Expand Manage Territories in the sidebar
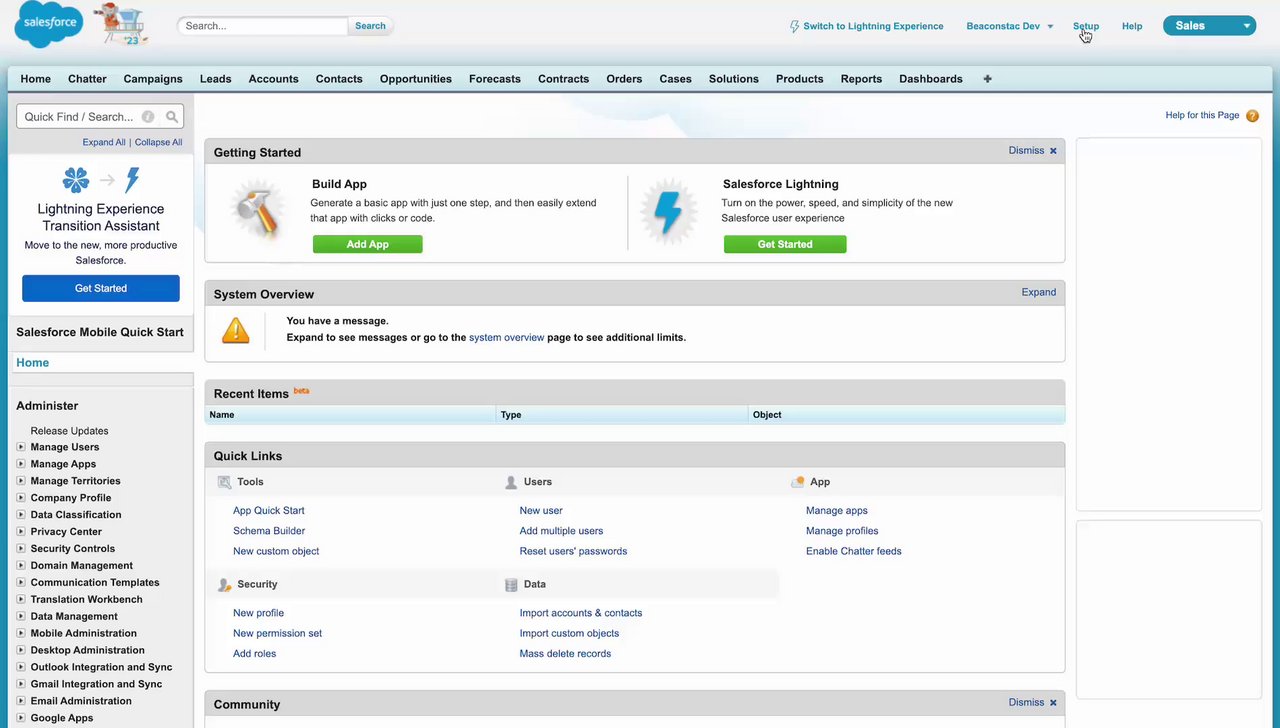 (21, 481)
